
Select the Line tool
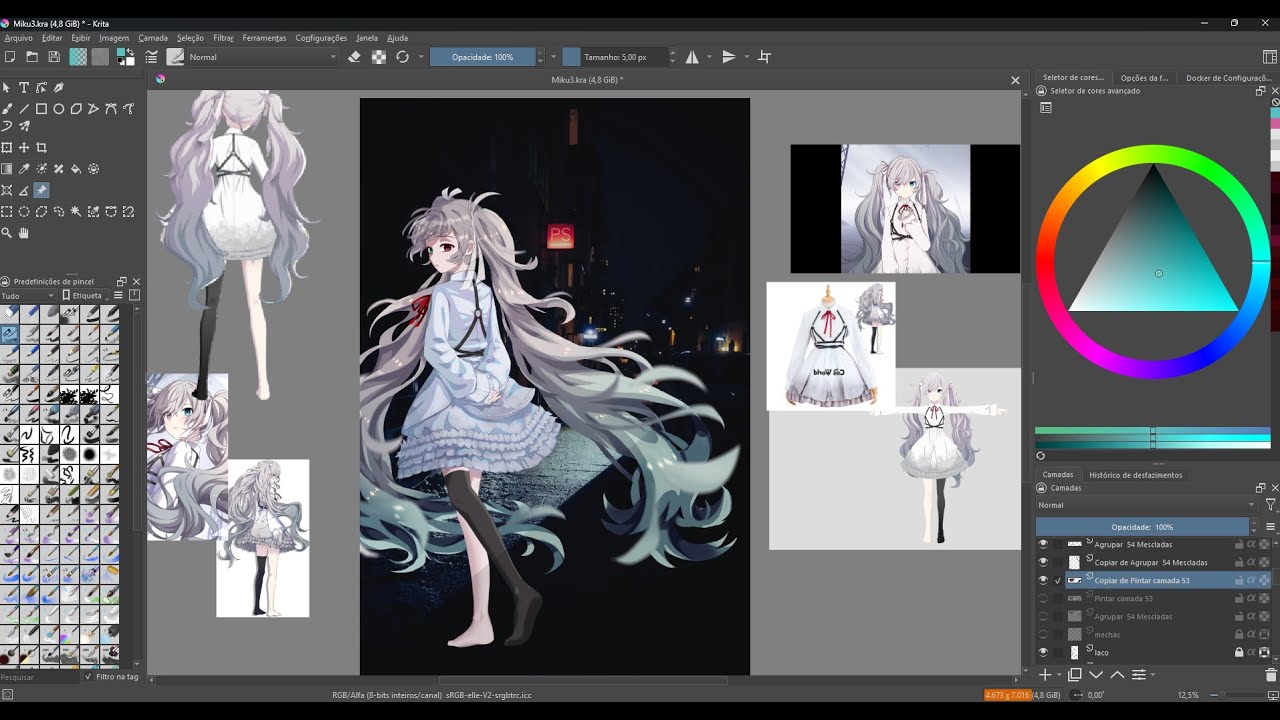(x=24, y=108)
